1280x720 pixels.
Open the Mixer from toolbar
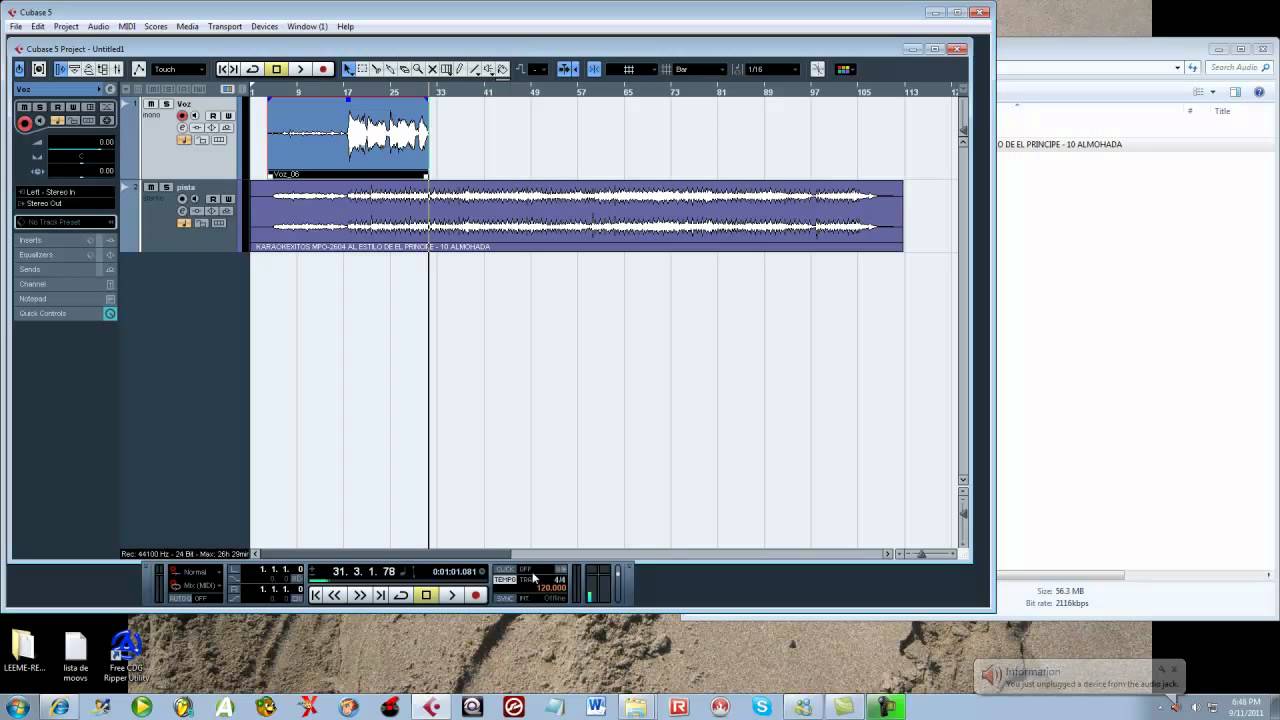[x=116, y=69]
